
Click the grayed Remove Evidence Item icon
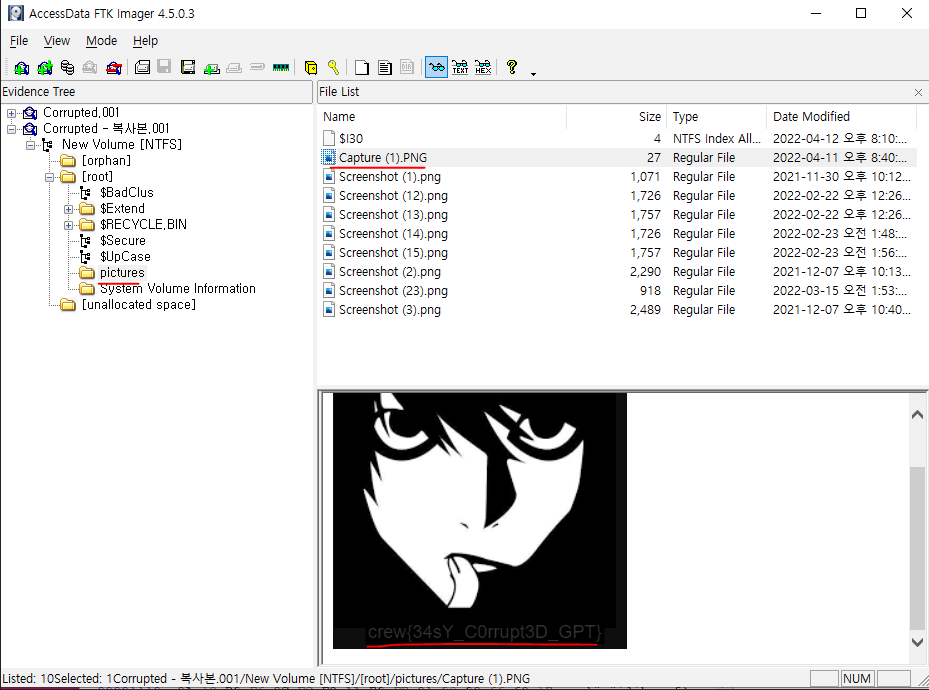pyautogui.click(x=90, y=68)
